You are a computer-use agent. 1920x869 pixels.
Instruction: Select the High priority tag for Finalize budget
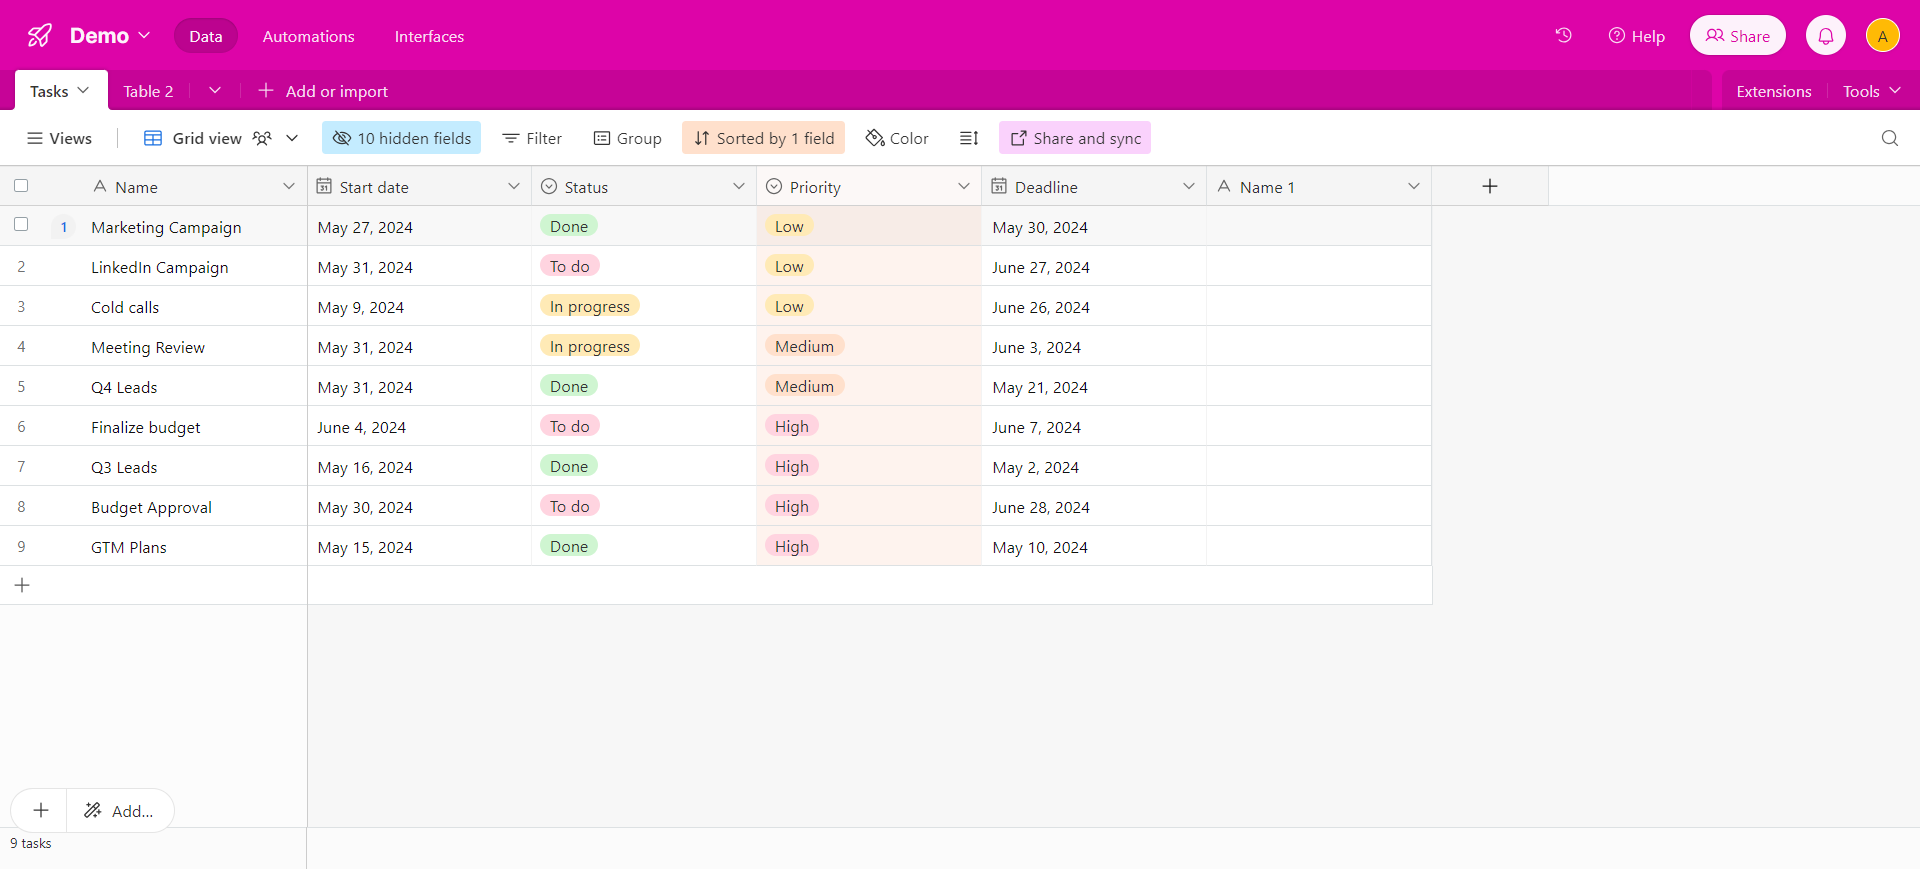click(x=792, y=426)
